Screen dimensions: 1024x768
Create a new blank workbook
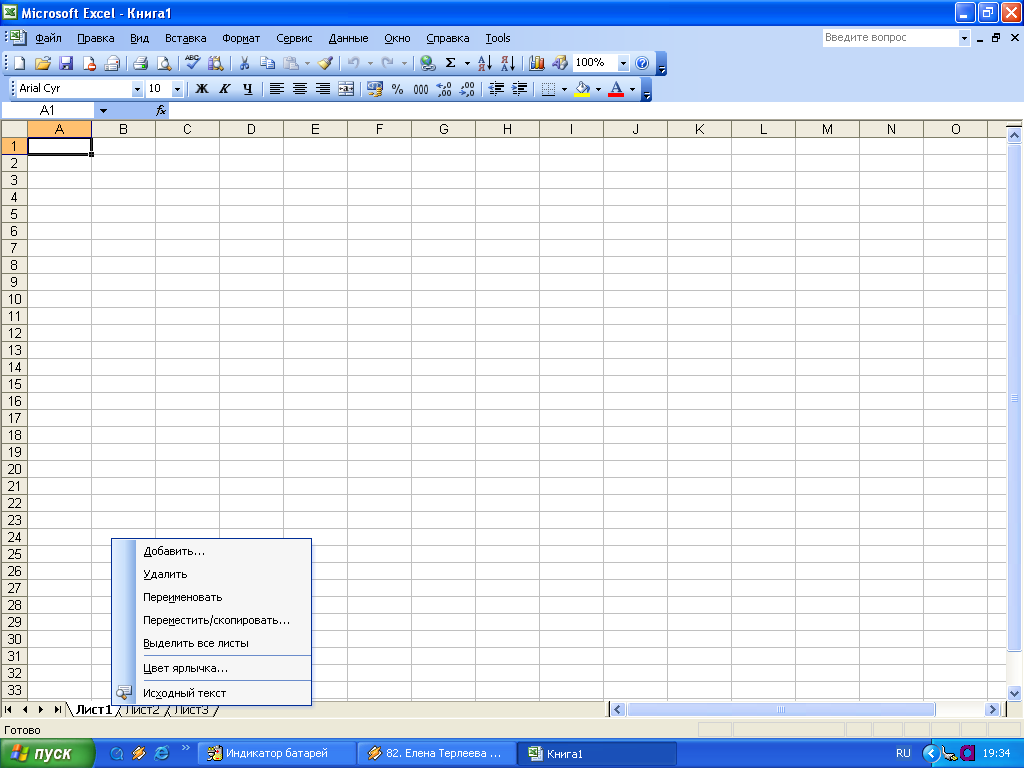coord(20,63)
